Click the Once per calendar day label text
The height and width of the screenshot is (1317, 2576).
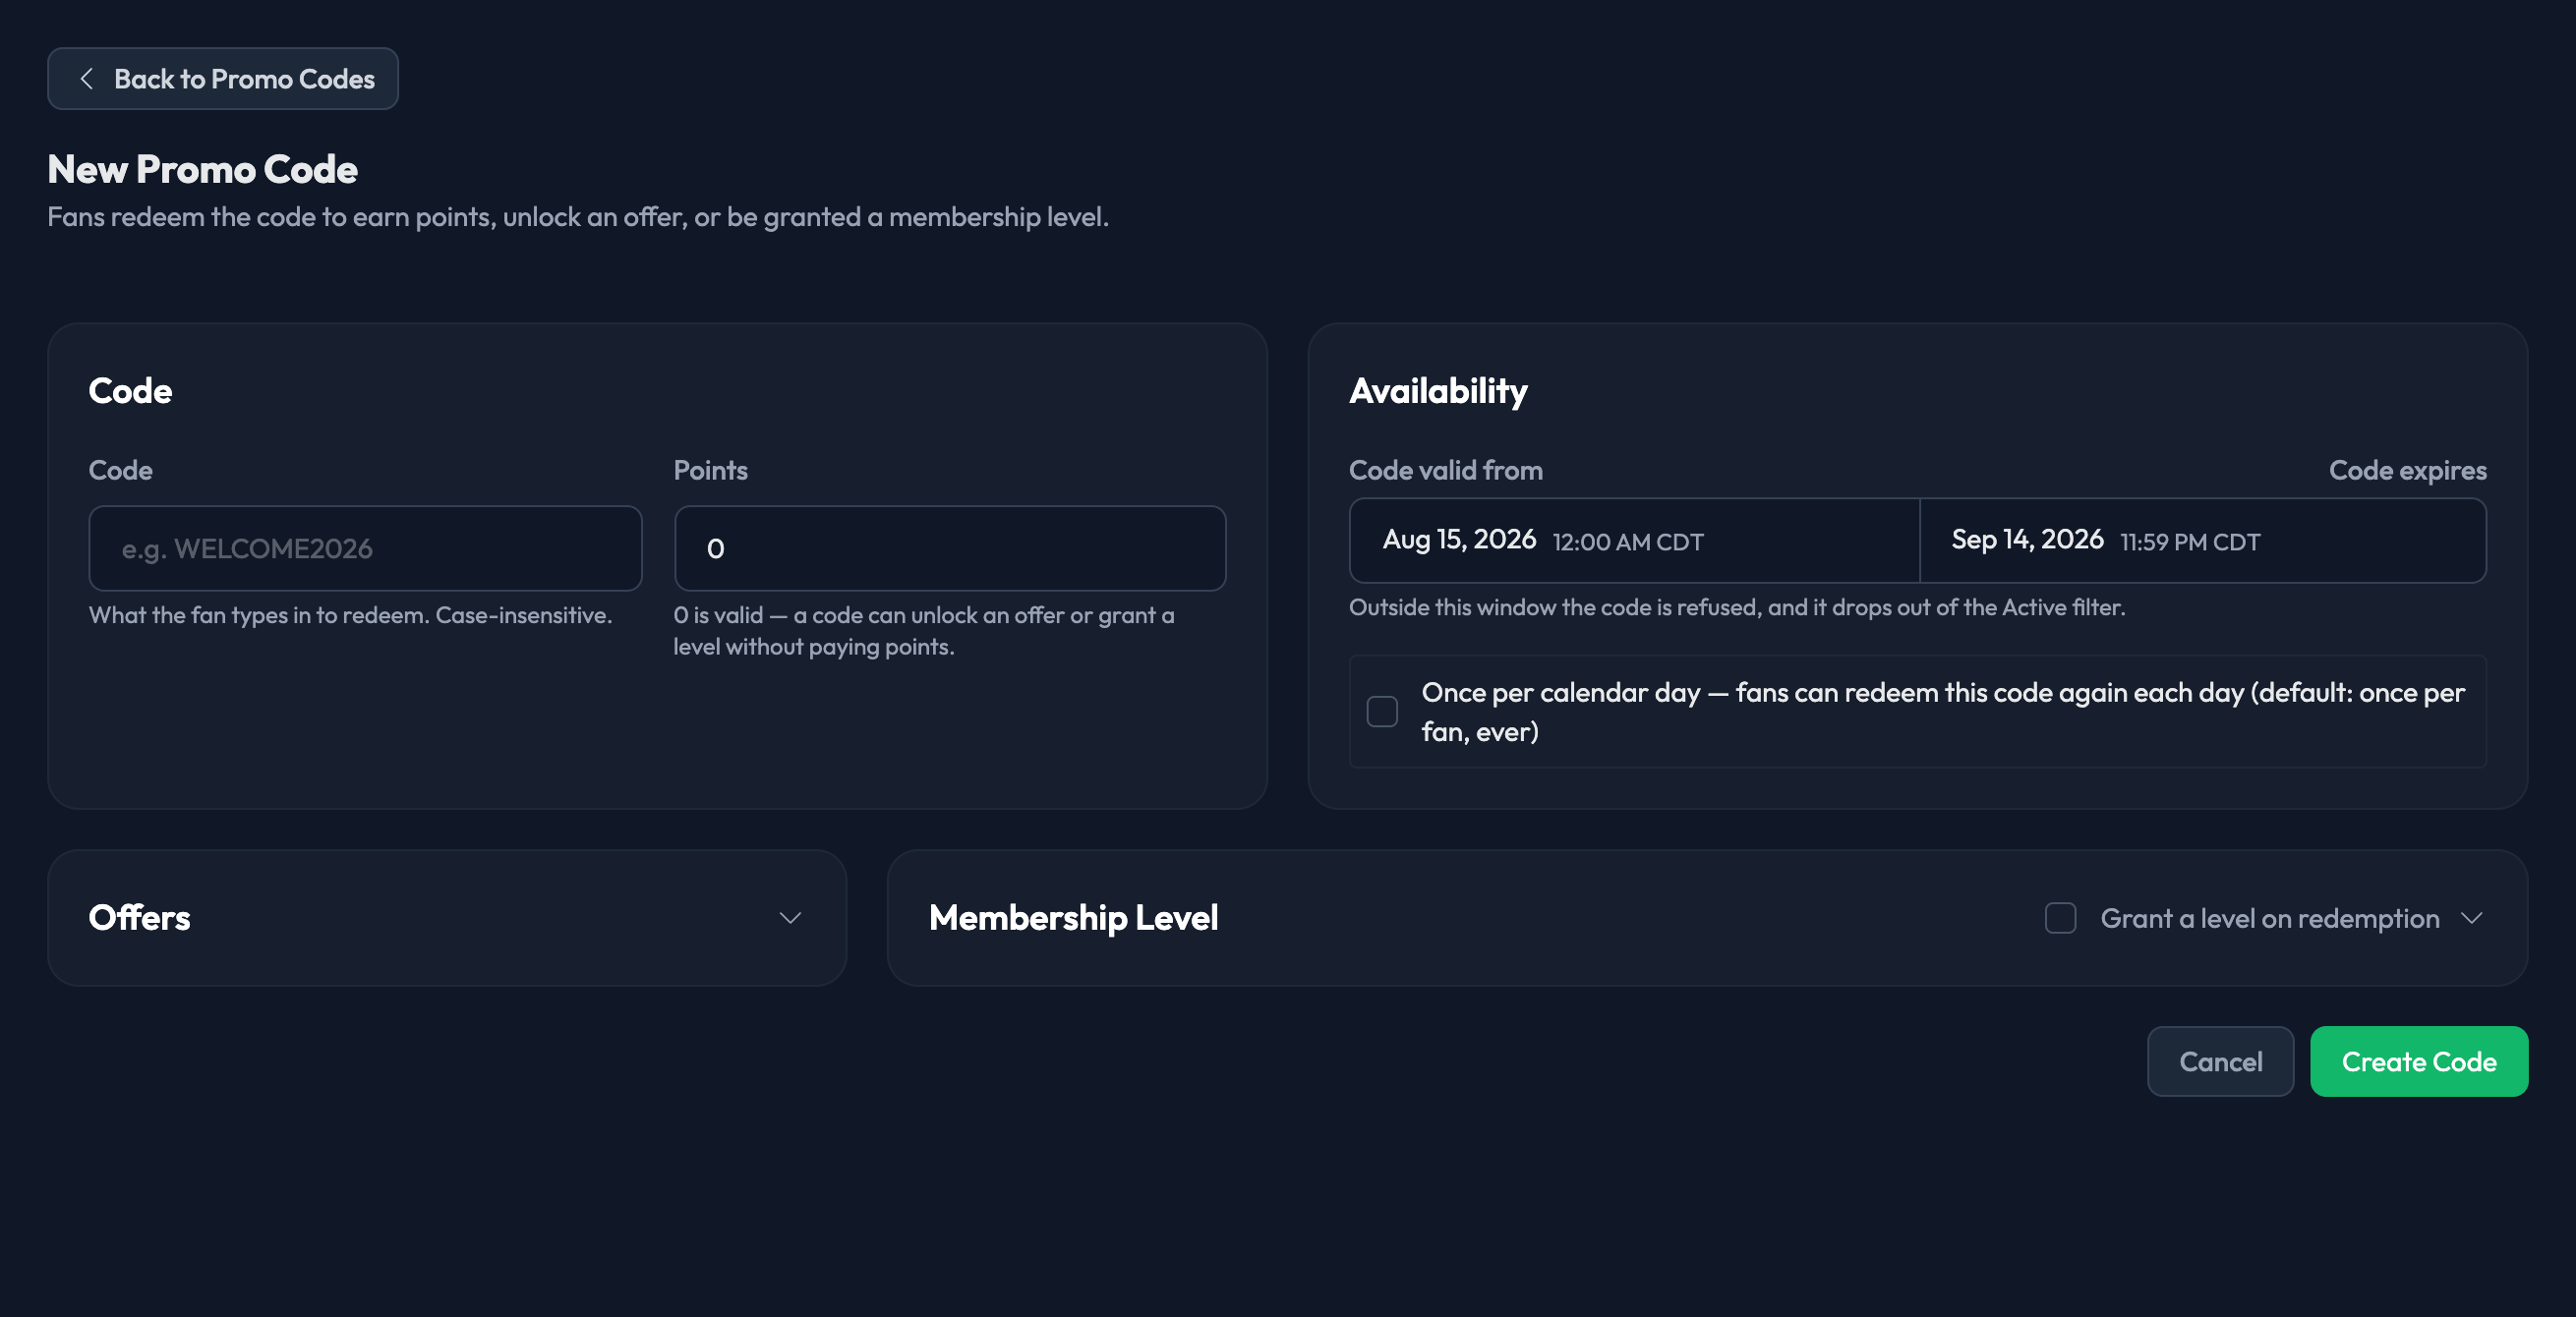tap(1943, 712)
